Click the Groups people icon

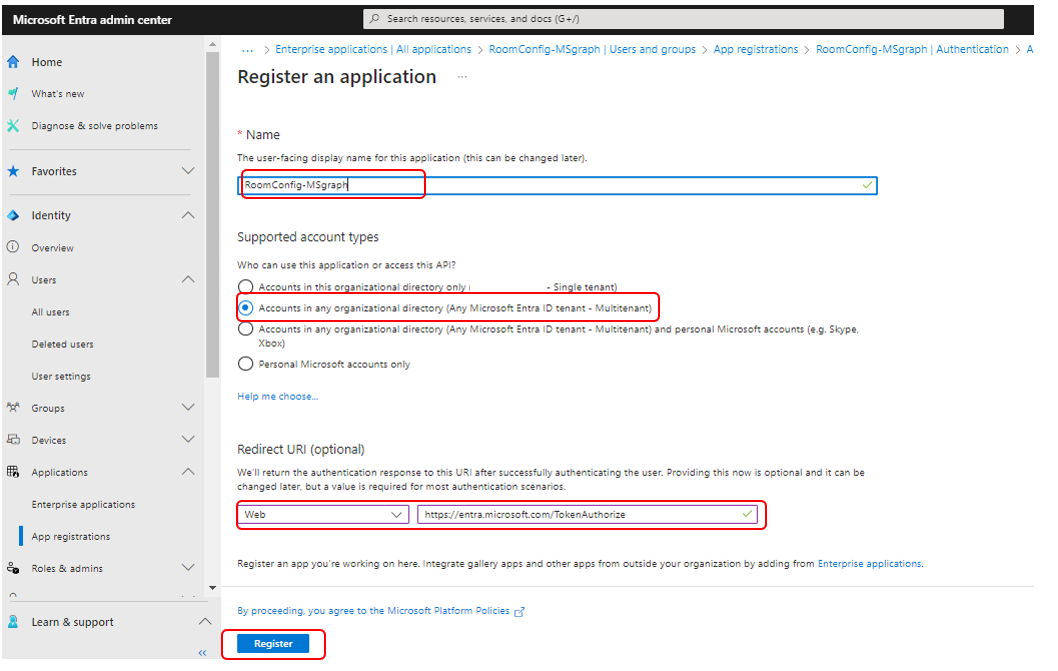pyautogui.click(x=13, y=408)
